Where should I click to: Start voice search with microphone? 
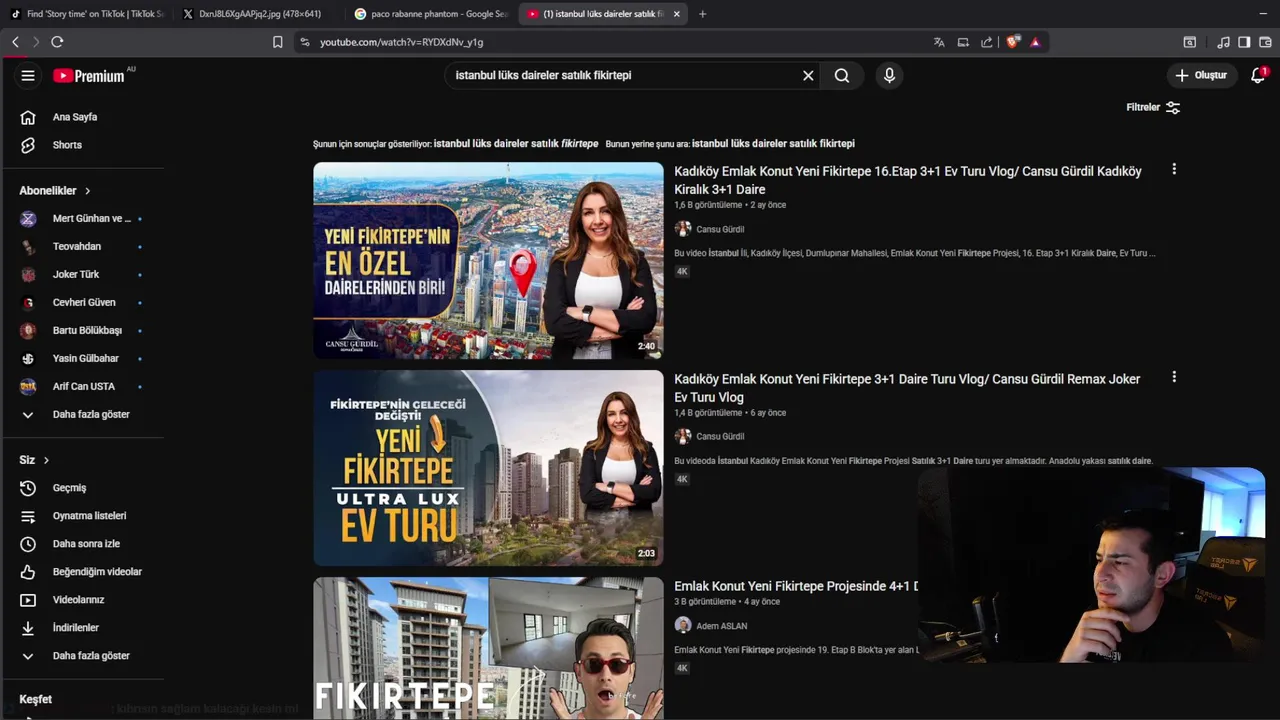[x=889, y=76]
